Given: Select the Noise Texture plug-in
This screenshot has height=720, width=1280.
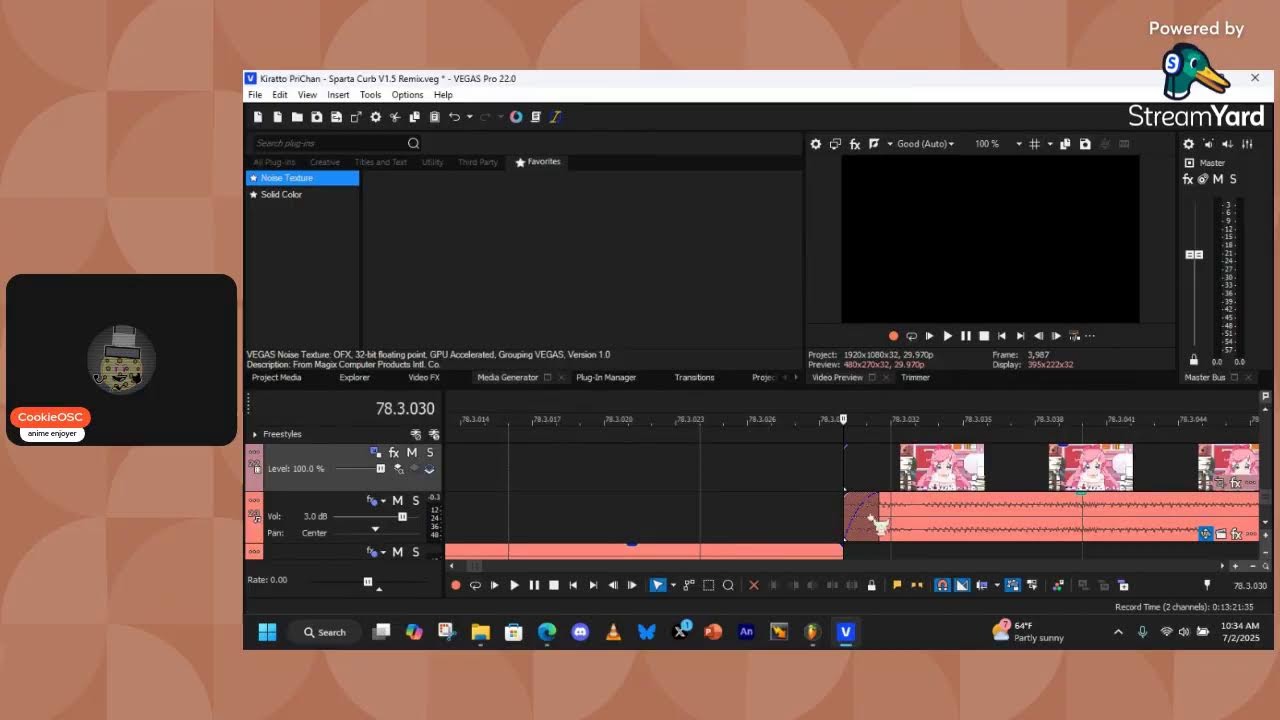Looking at the screenshot, I should pyautogui.click(x=302, y=178).
